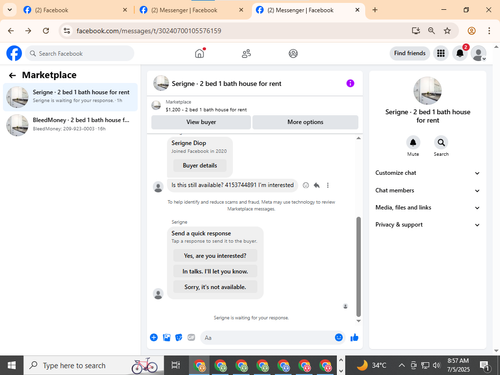
Task: Open more options for the buyer's message
Action: coord(328,185)
